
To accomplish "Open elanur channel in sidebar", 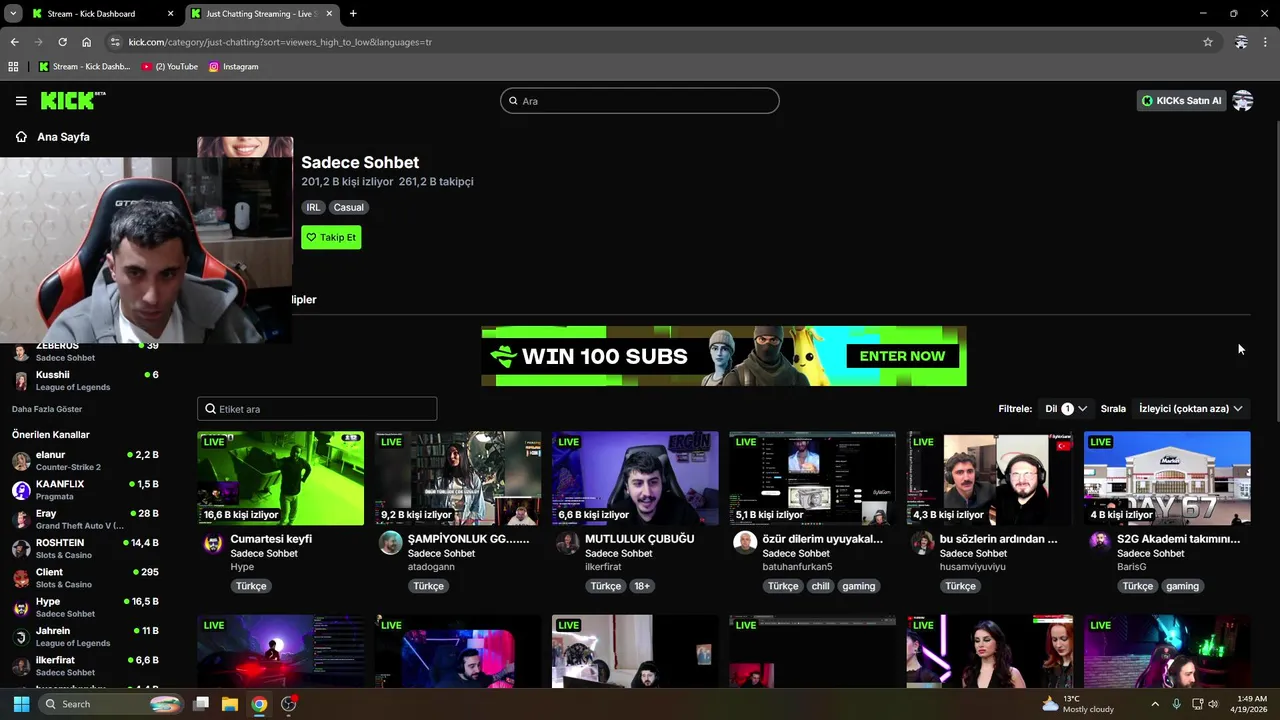I will (85, 461).
